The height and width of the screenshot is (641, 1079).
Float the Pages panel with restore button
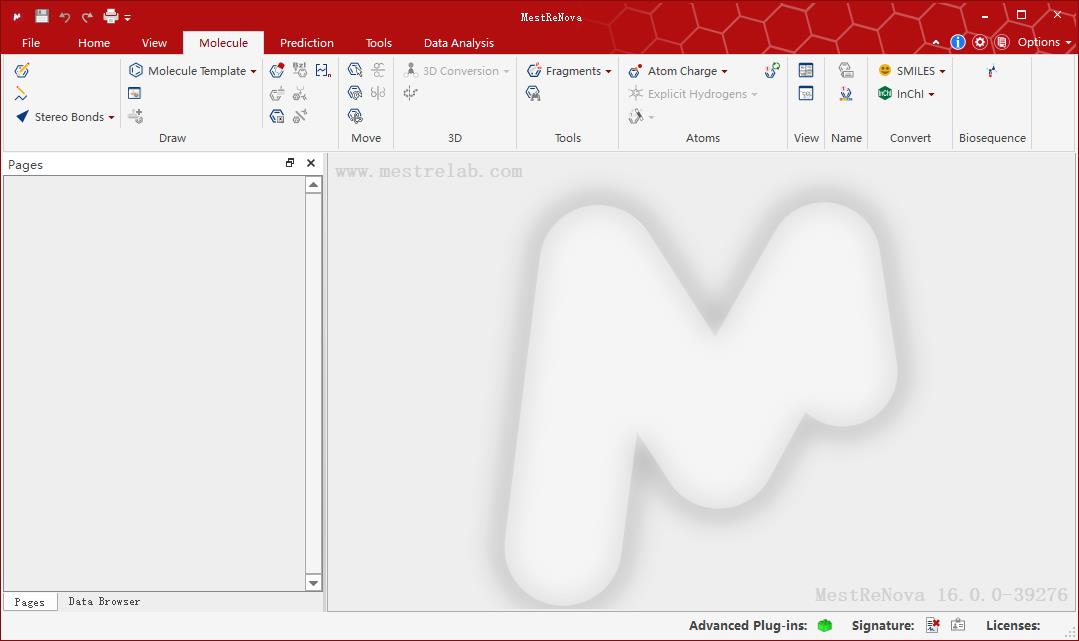(290, 164)
